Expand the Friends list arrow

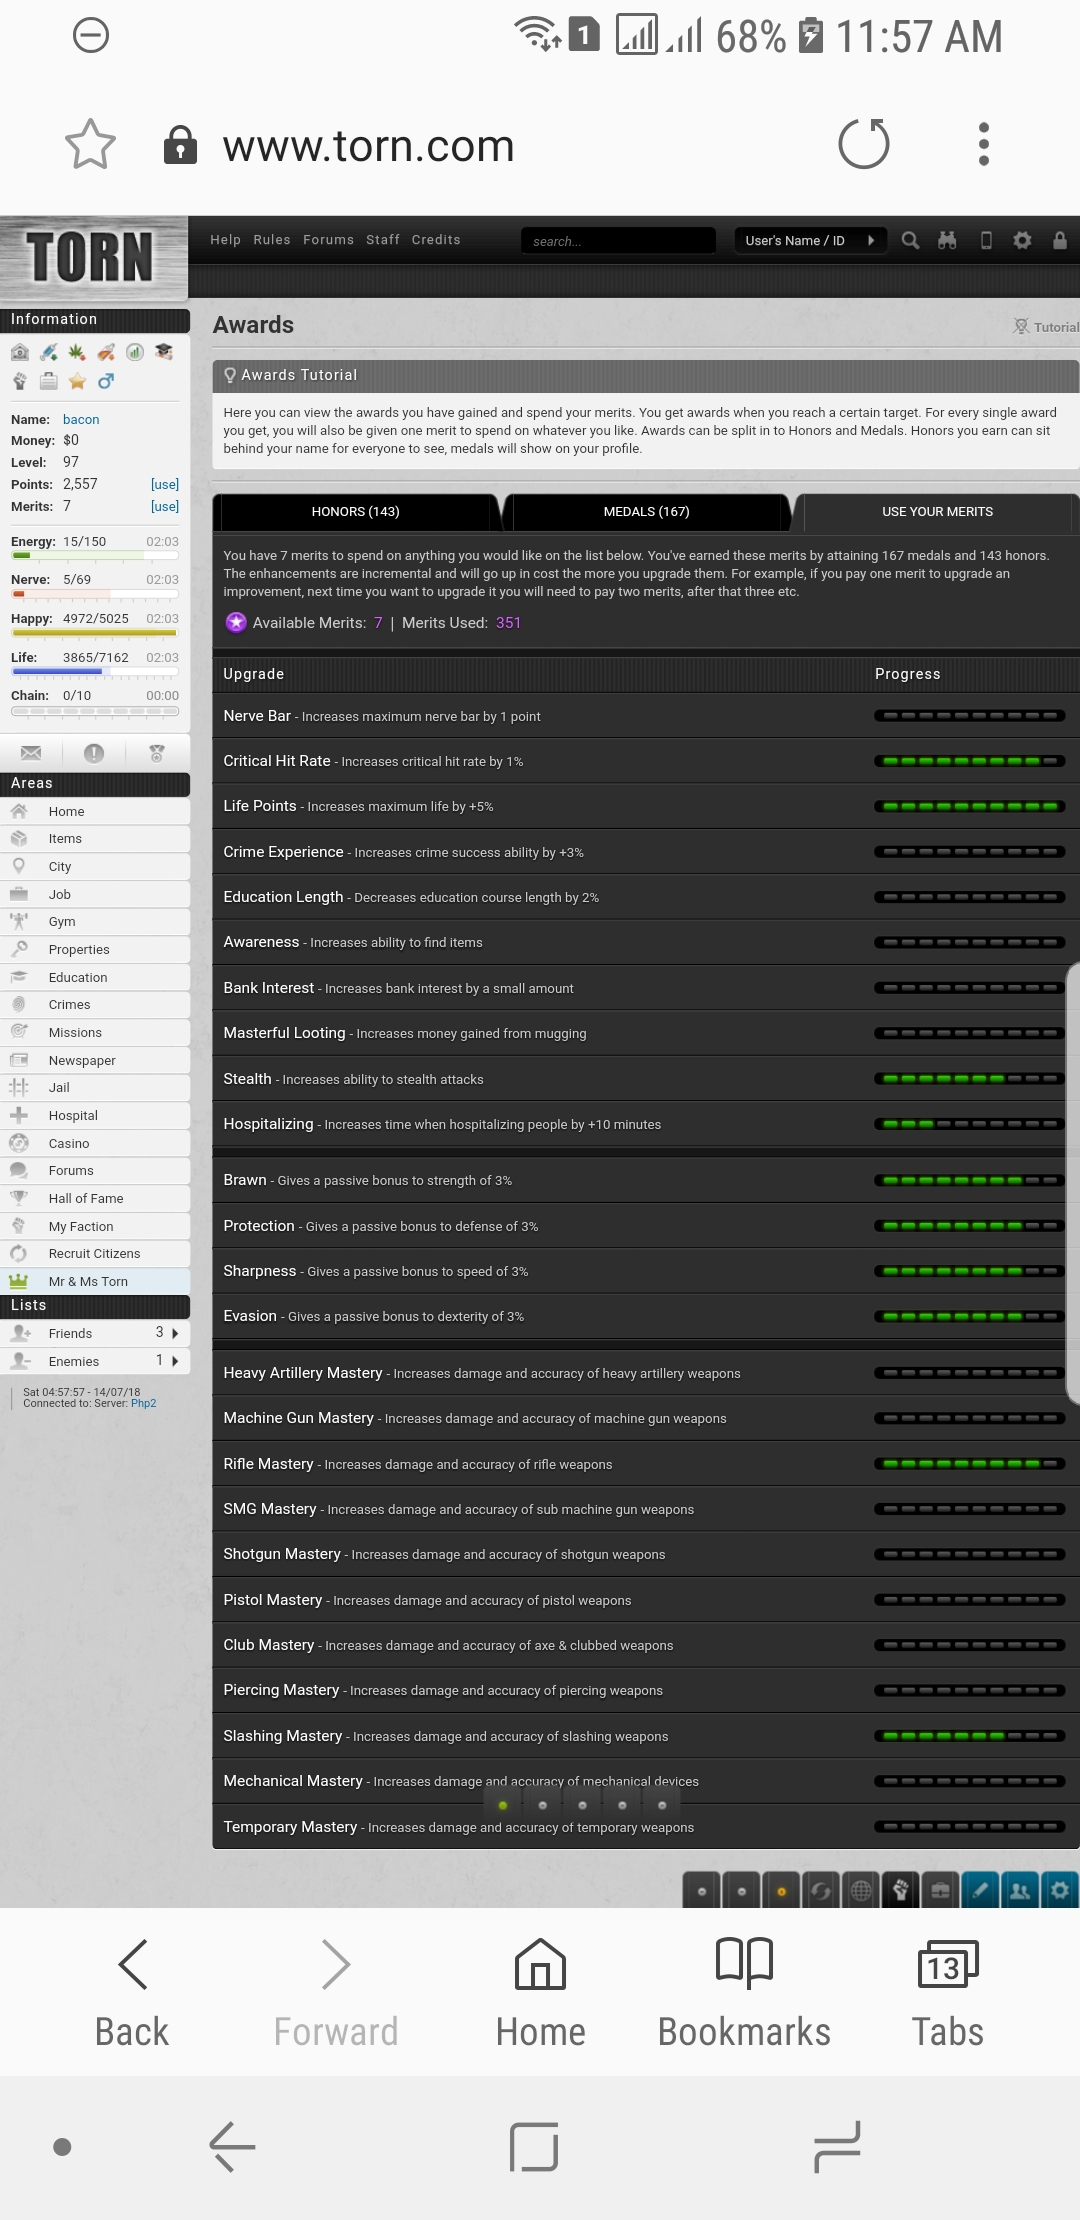coord(175,1333)
